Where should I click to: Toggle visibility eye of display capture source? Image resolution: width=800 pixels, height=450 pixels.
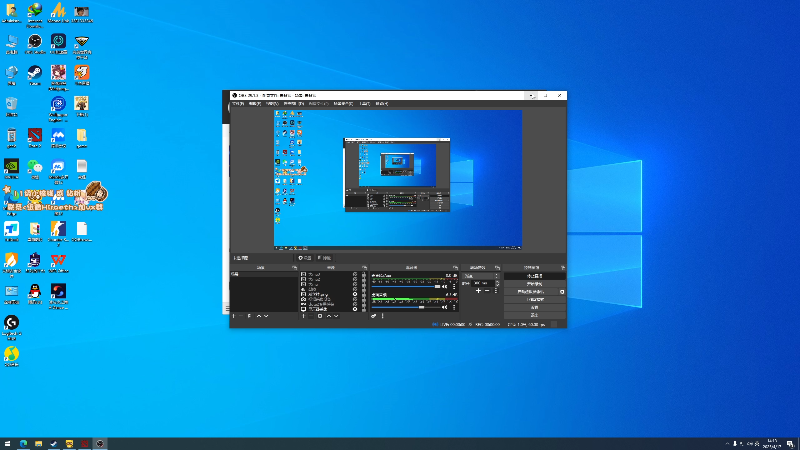[355, 309]
